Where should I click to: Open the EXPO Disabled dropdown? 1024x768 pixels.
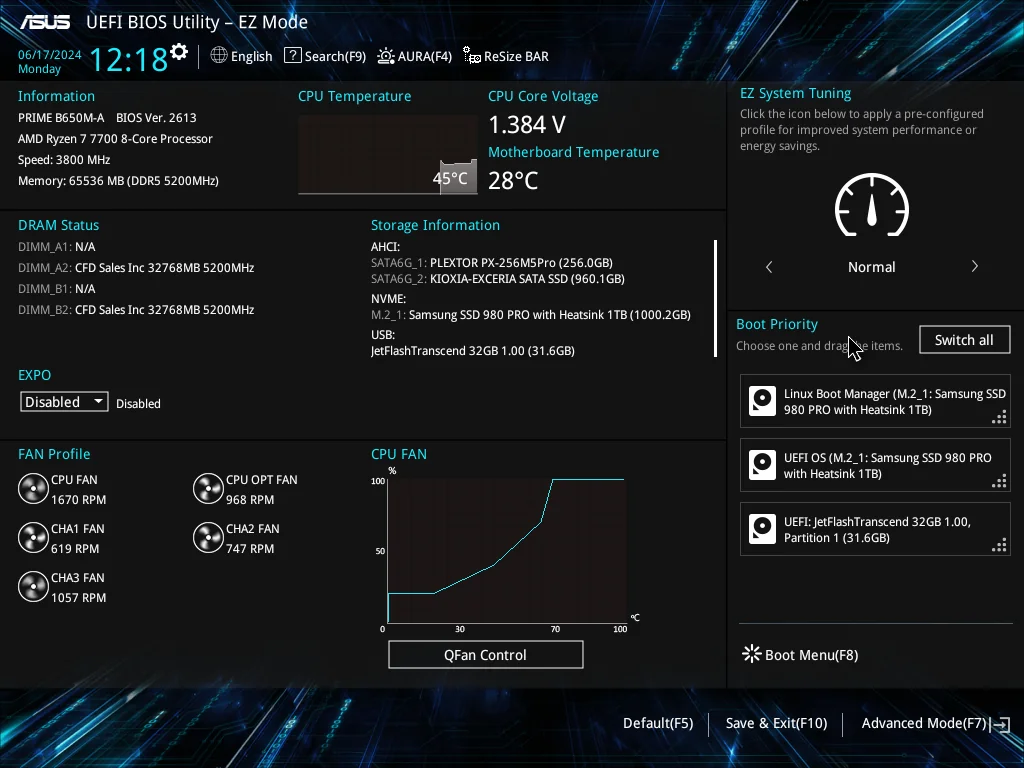[64, 402]
